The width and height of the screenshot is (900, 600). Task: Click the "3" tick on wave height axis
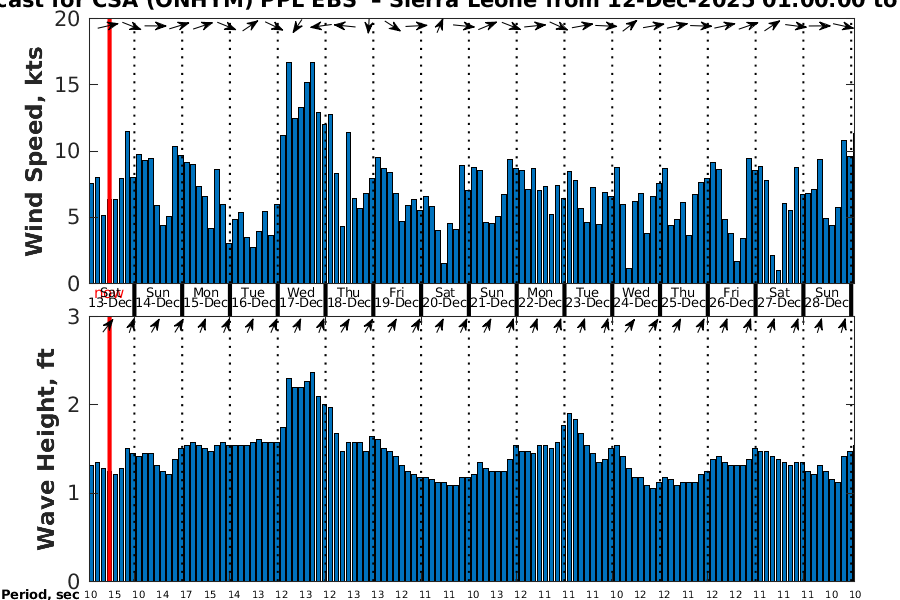click(74, 317)
